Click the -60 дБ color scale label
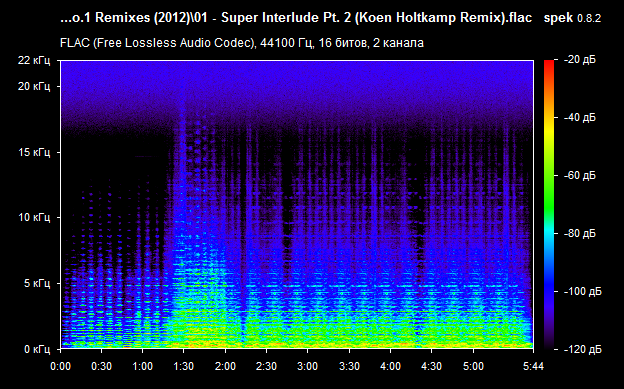This screenshot has width=624, height=389. click(x=580, y=175)
